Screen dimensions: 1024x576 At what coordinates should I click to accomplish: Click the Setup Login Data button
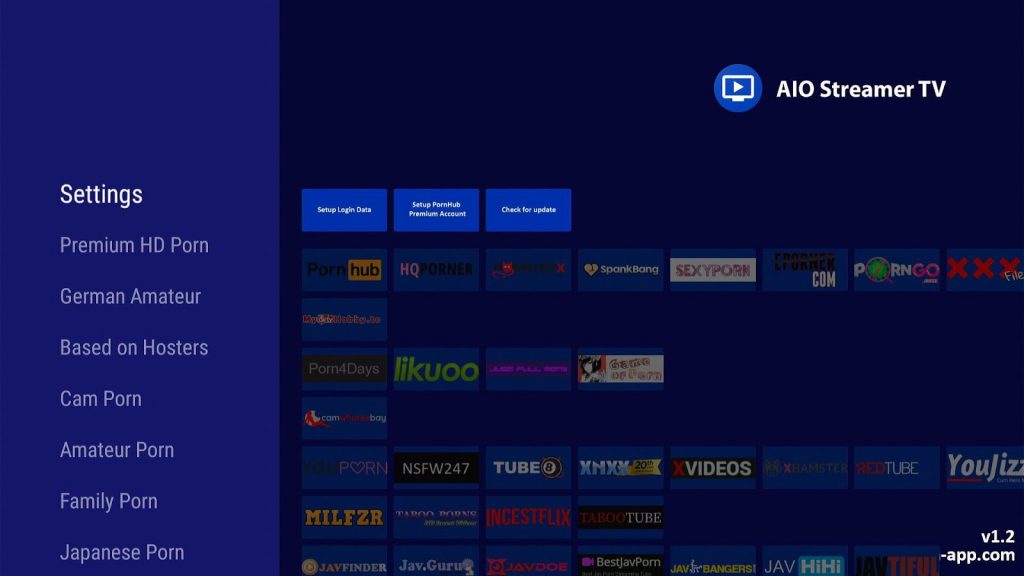[344, 210]
